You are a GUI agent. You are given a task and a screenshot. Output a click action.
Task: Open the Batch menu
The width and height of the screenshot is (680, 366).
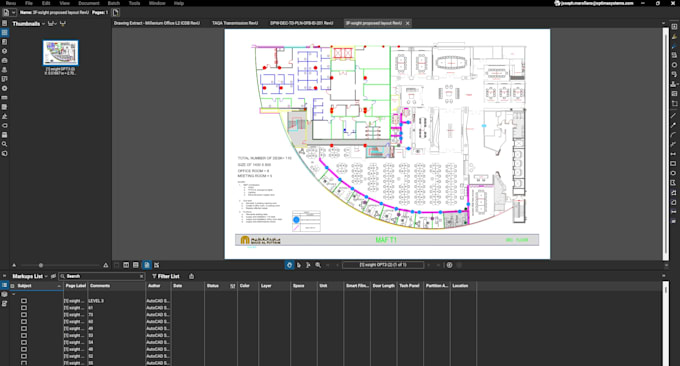pos(114,3)
